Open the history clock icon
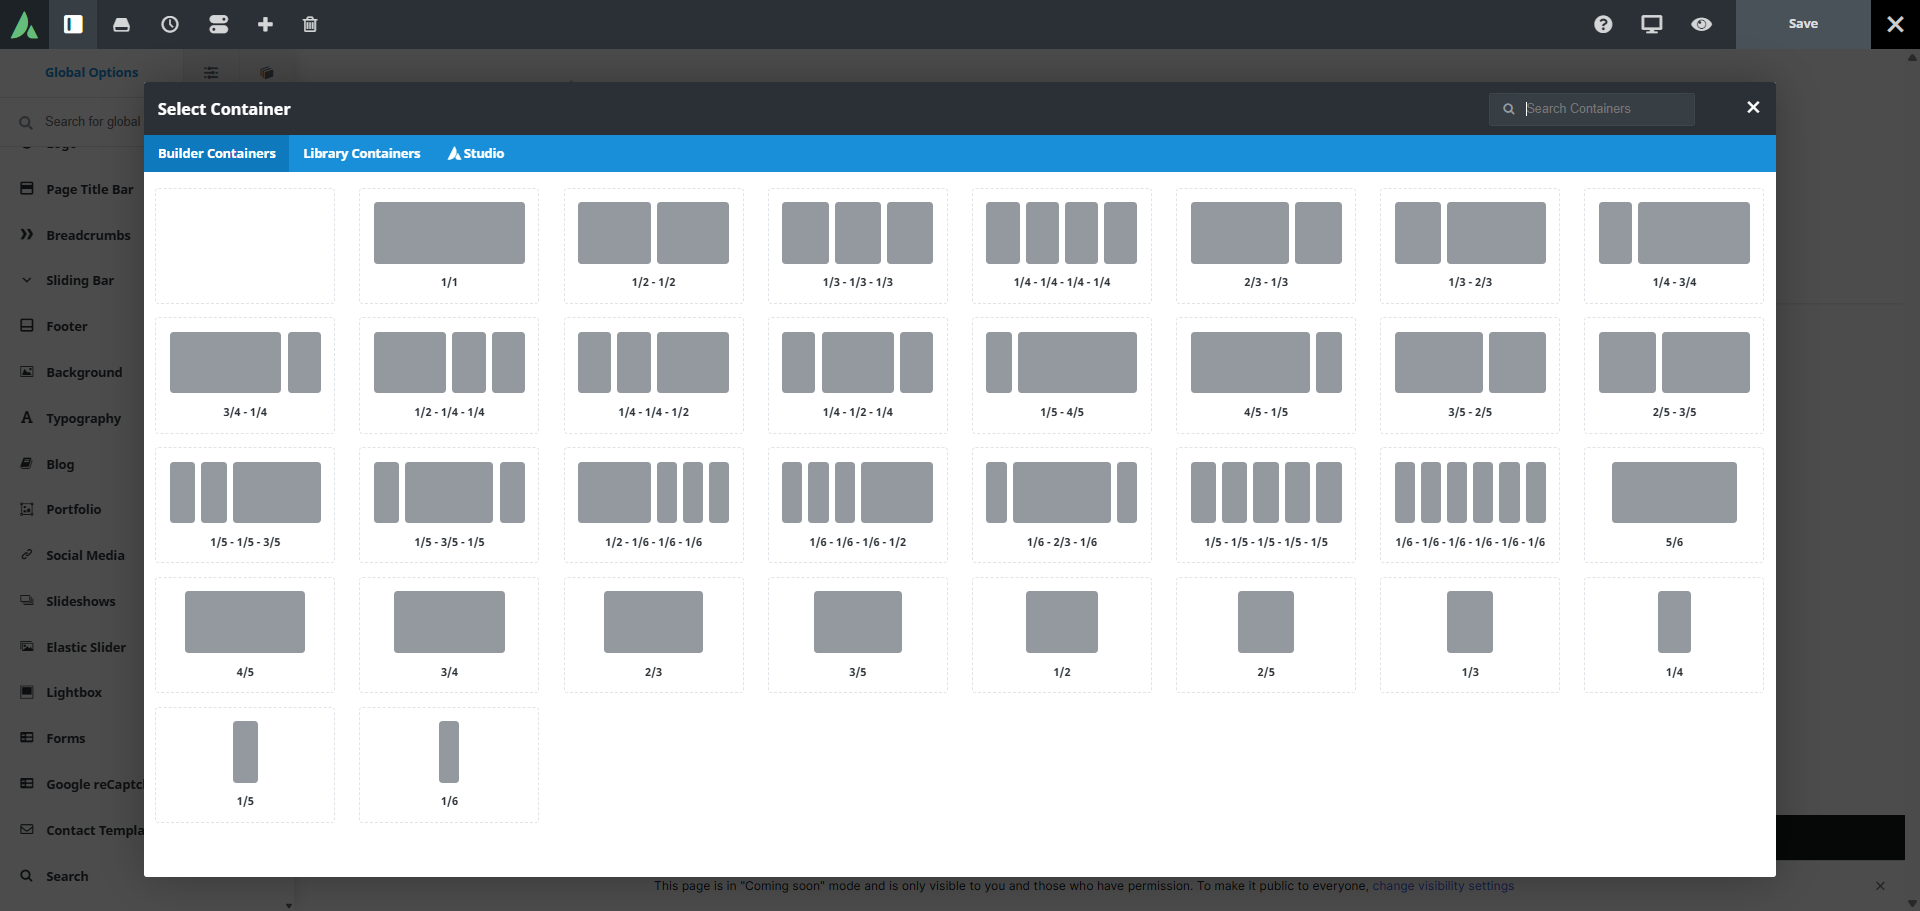Viewport: 1920px width, 911px height. (x=170, y=24)
